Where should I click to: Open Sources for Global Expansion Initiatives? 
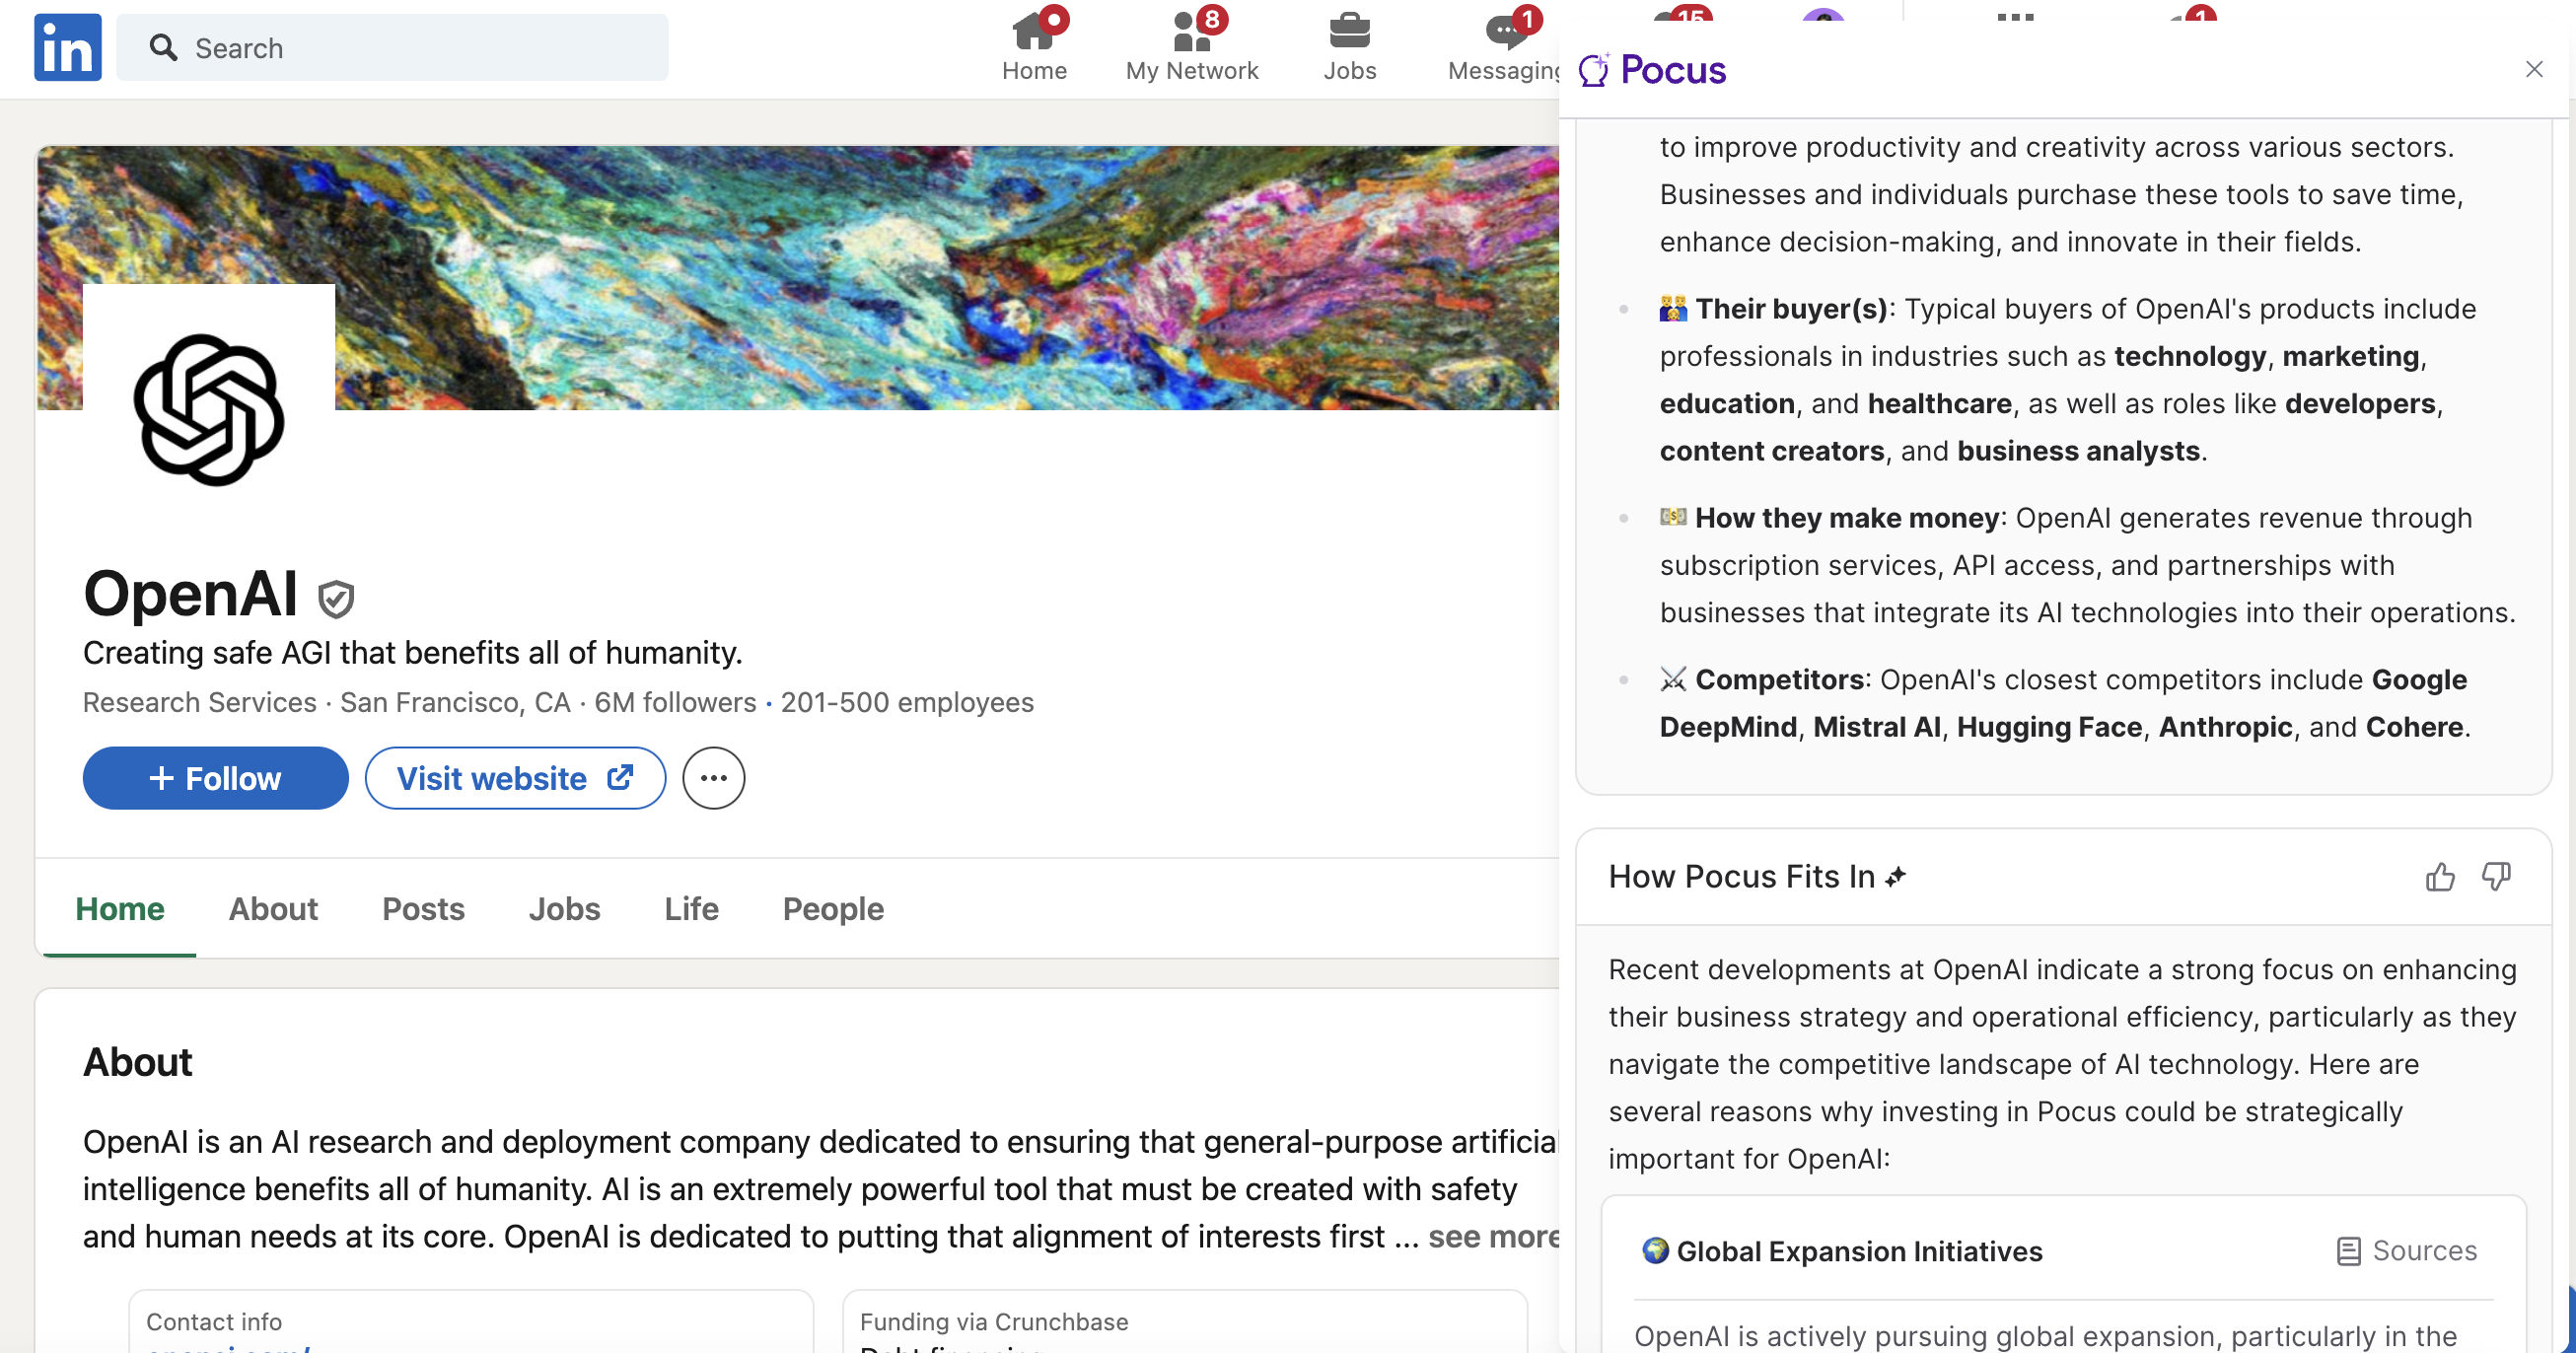point(2407,1251)
